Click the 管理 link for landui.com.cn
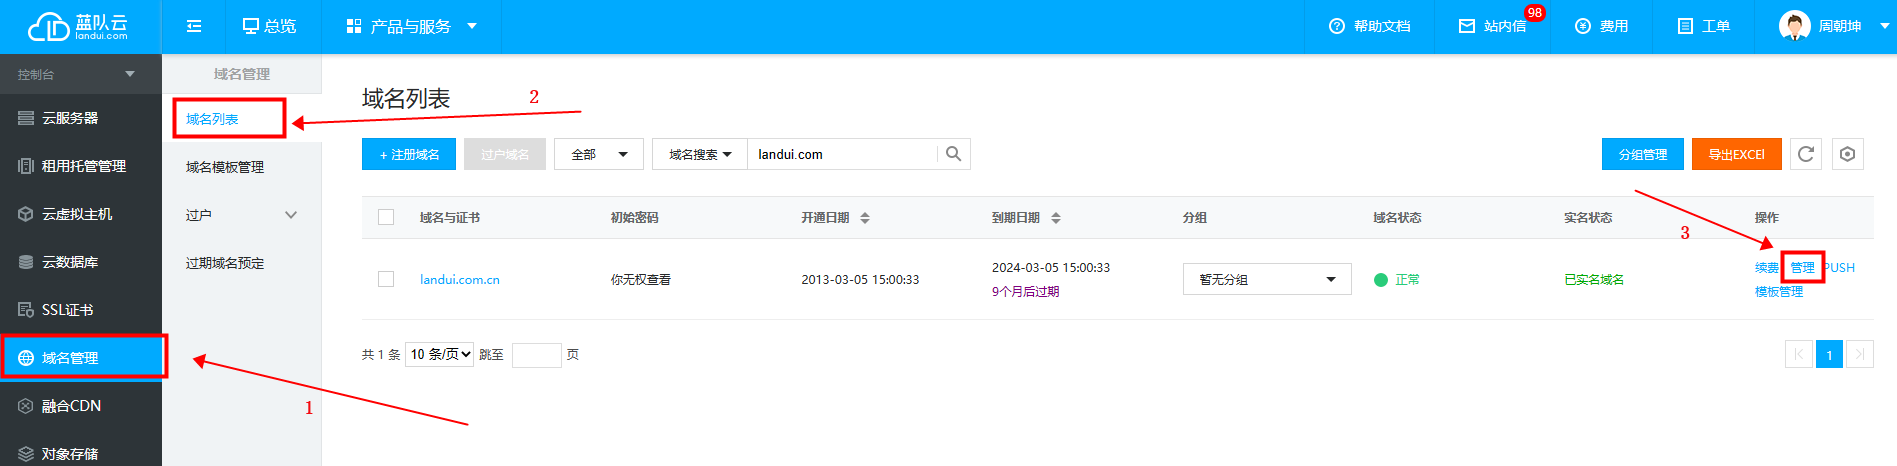The image size is (1897, 466). click(x=1802, y=267)
